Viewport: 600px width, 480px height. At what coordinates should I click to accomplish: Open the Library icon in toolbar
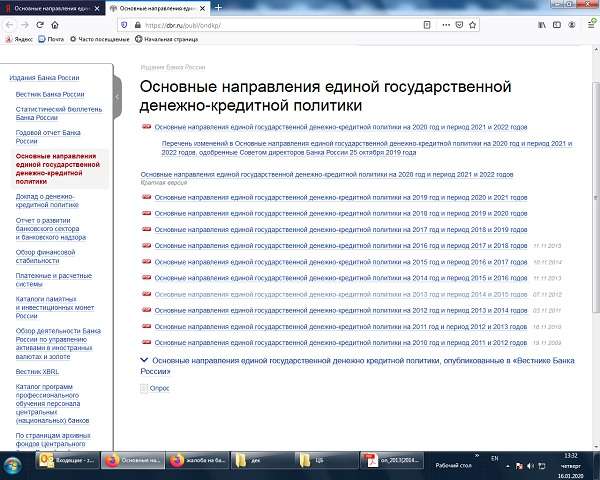coord(542,25)
